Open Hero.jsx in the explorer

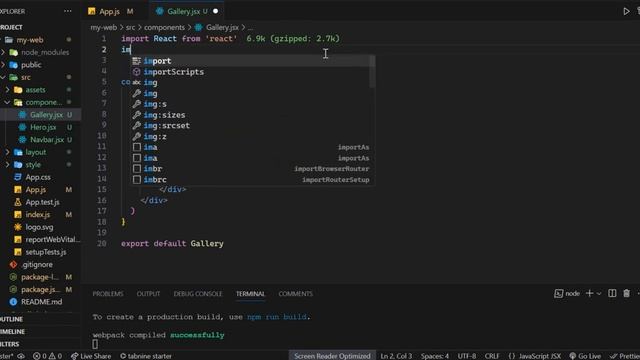pyautogui.click(x=43, y=127)
